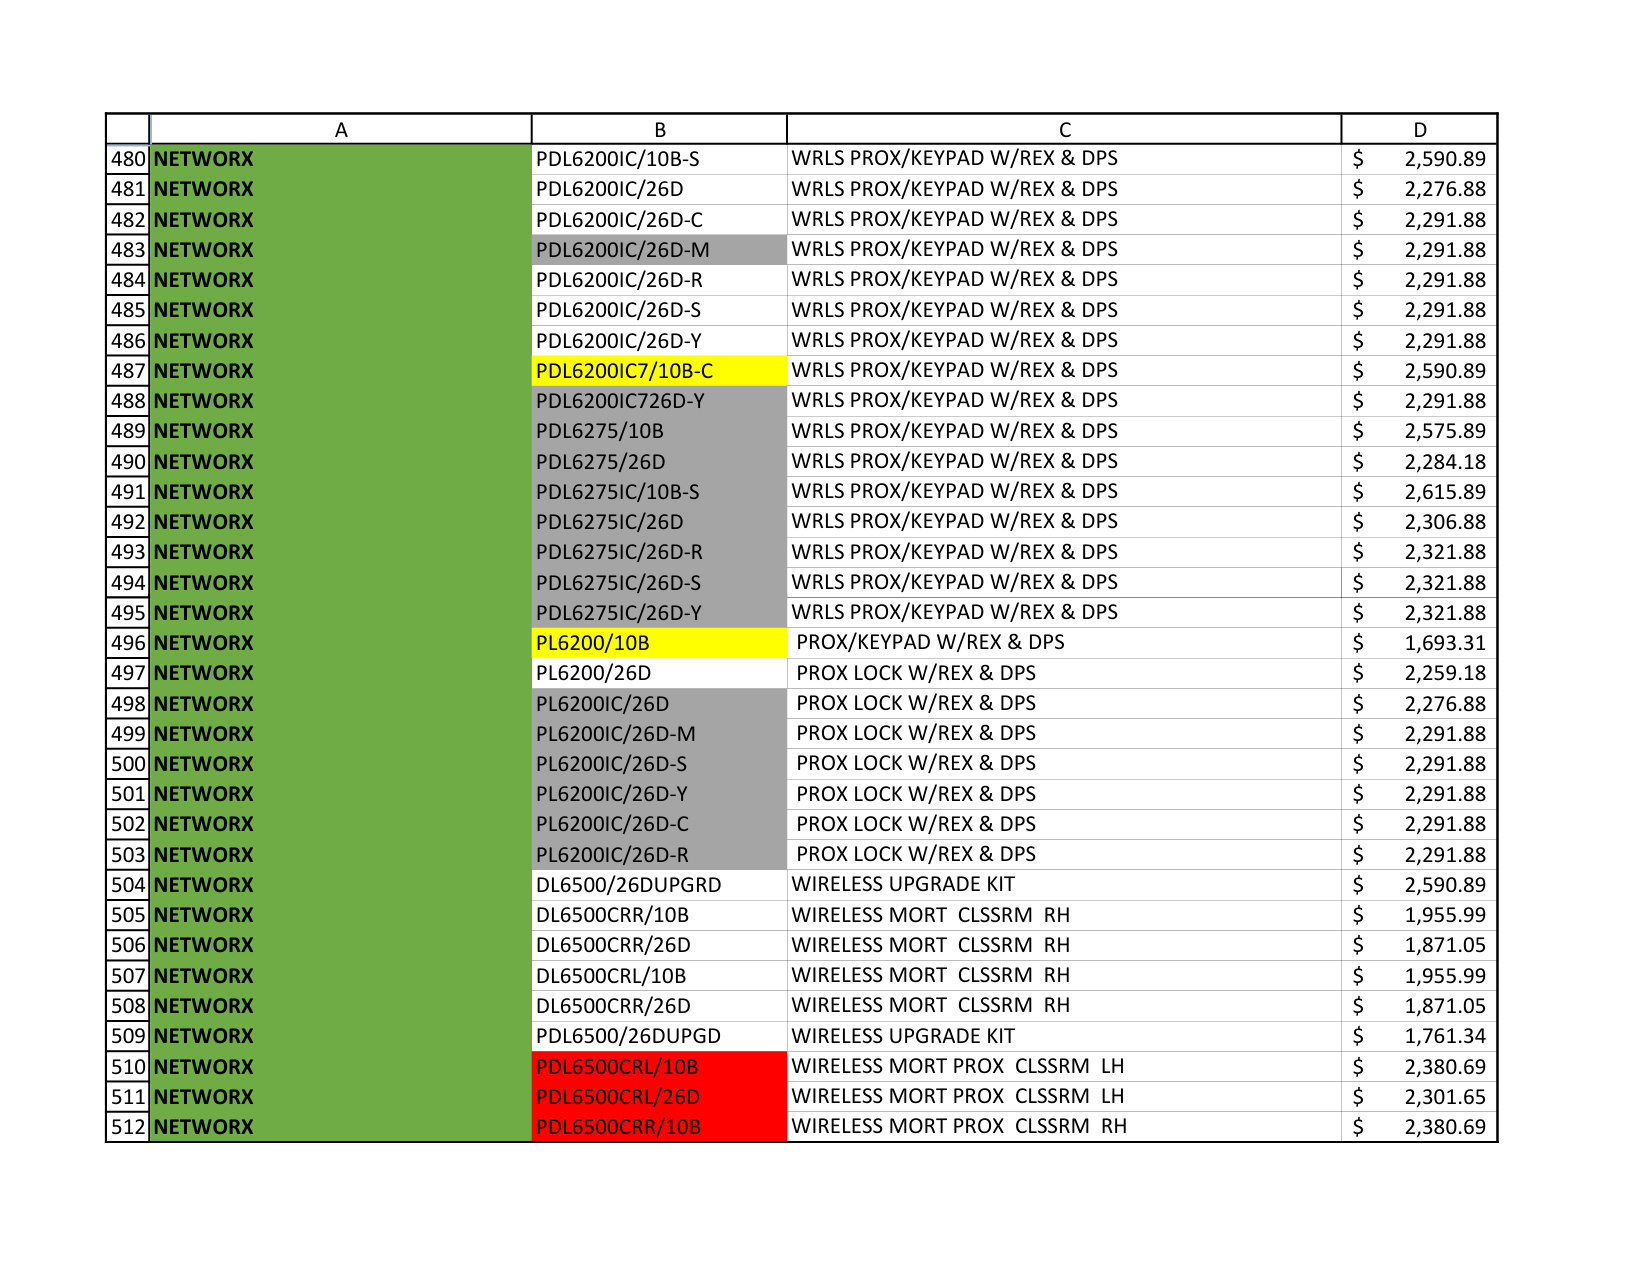This screenshot has width=1650, height=1275.
Task: Click red cell PDL6500CRL/10B
Action: tap(659, 1067)
